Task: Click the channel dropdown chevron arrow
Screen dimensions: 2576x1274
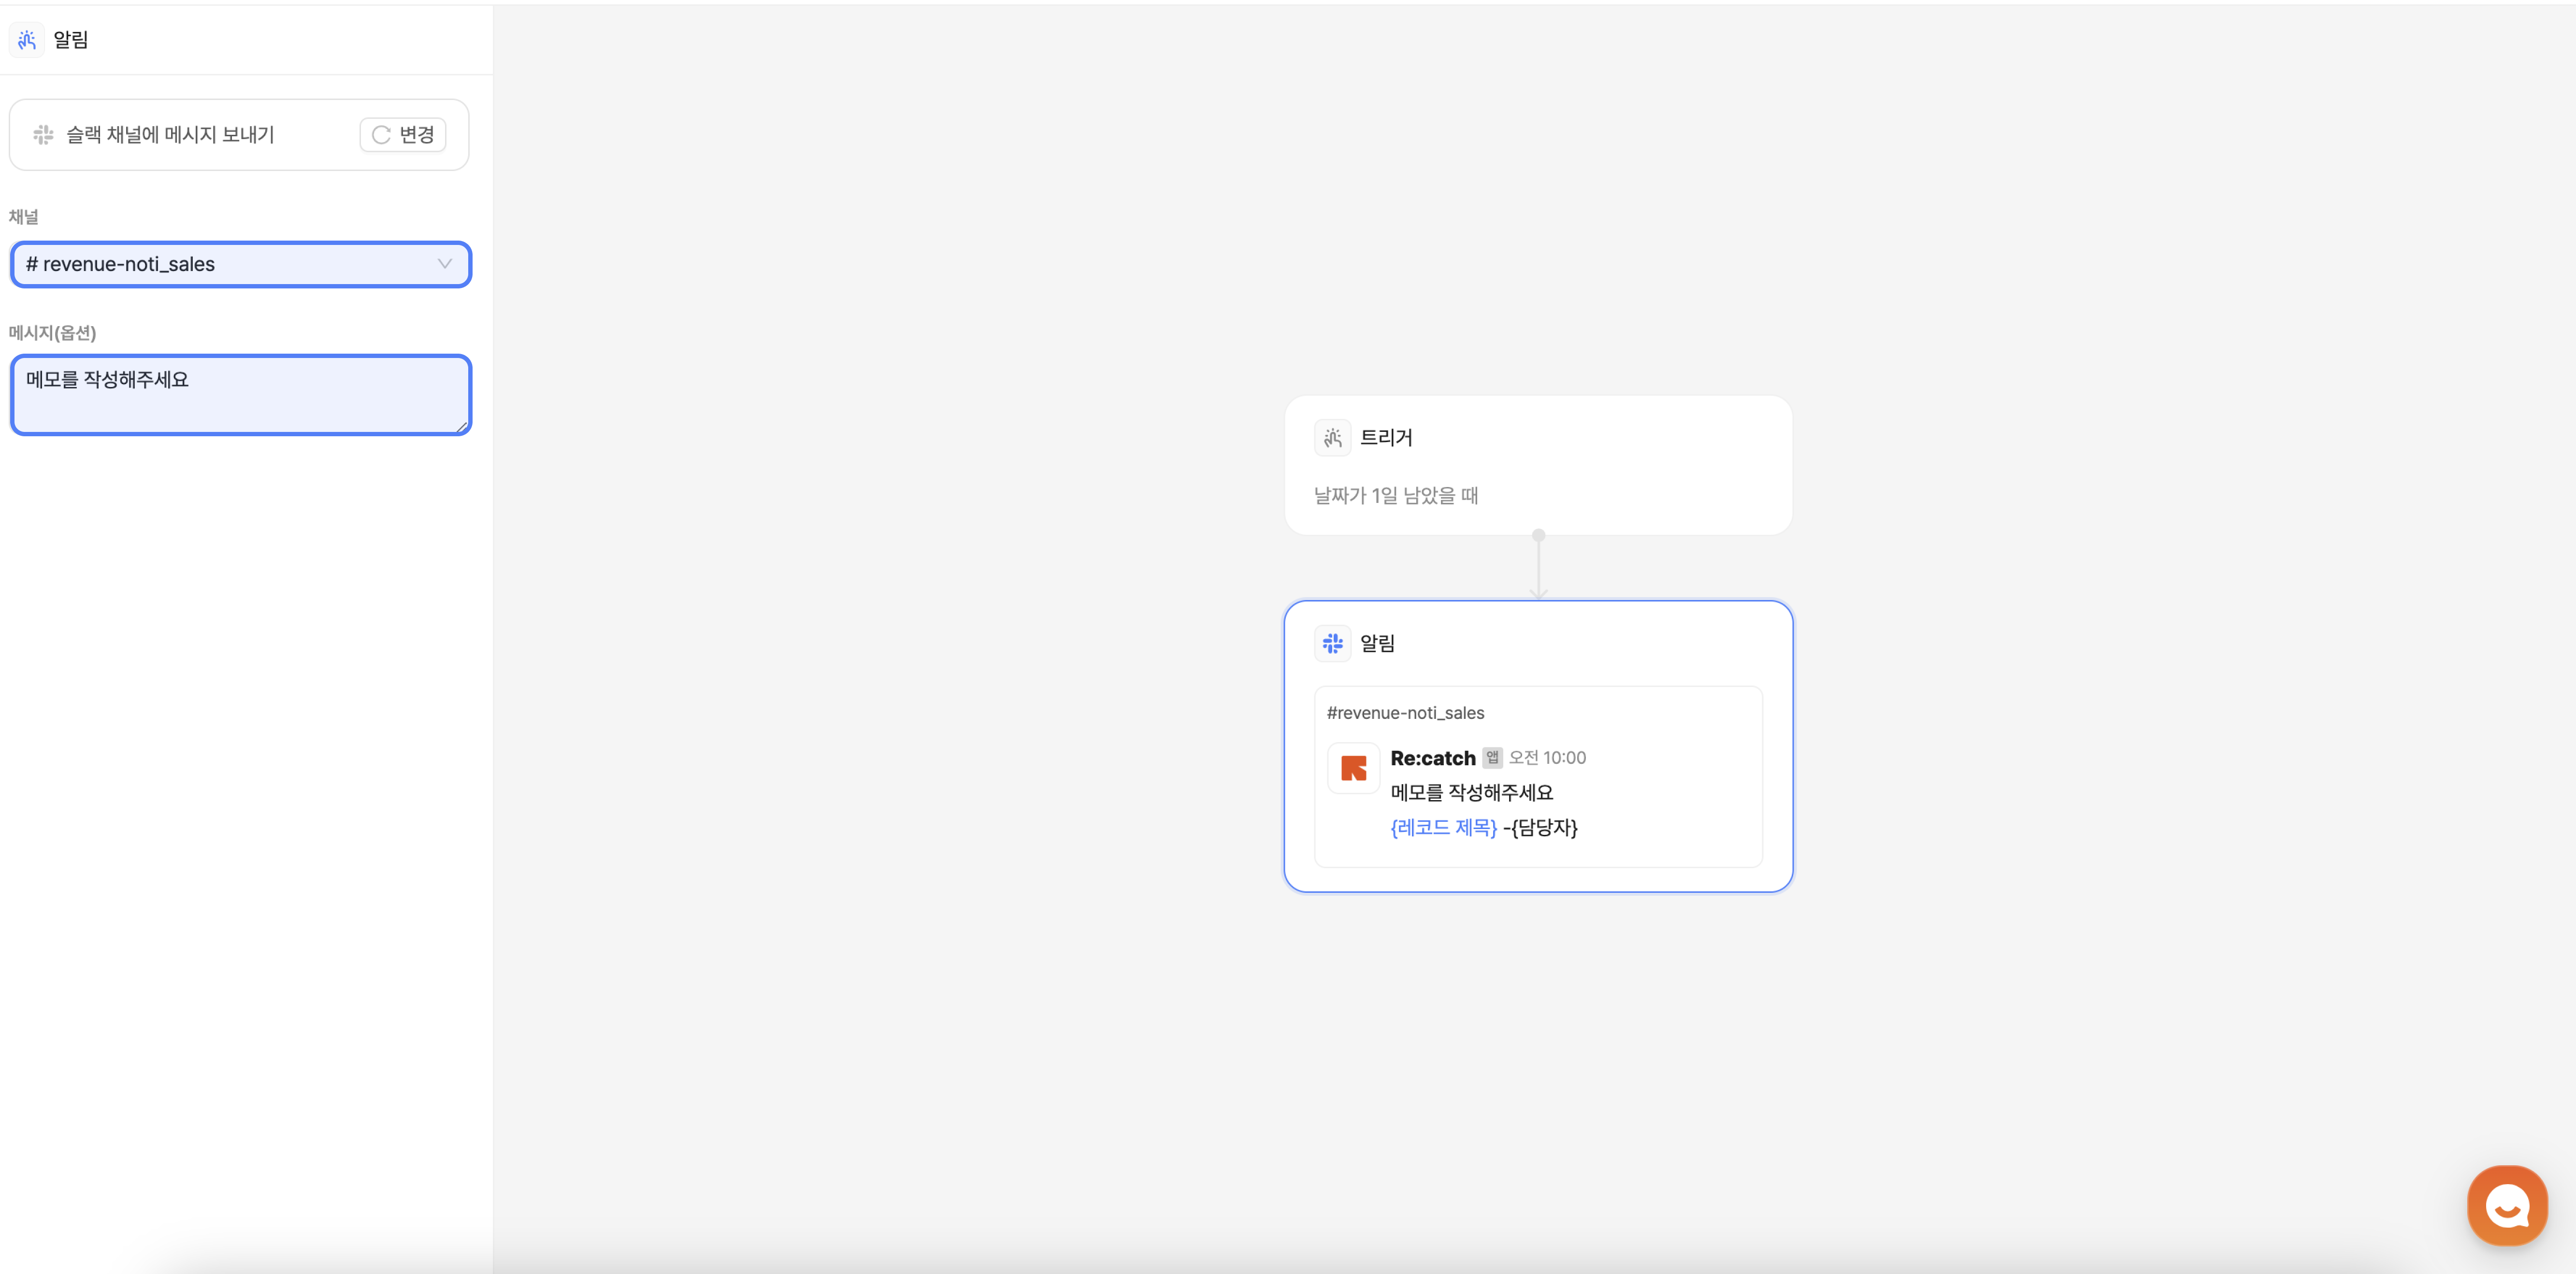Action: [444, 264]
